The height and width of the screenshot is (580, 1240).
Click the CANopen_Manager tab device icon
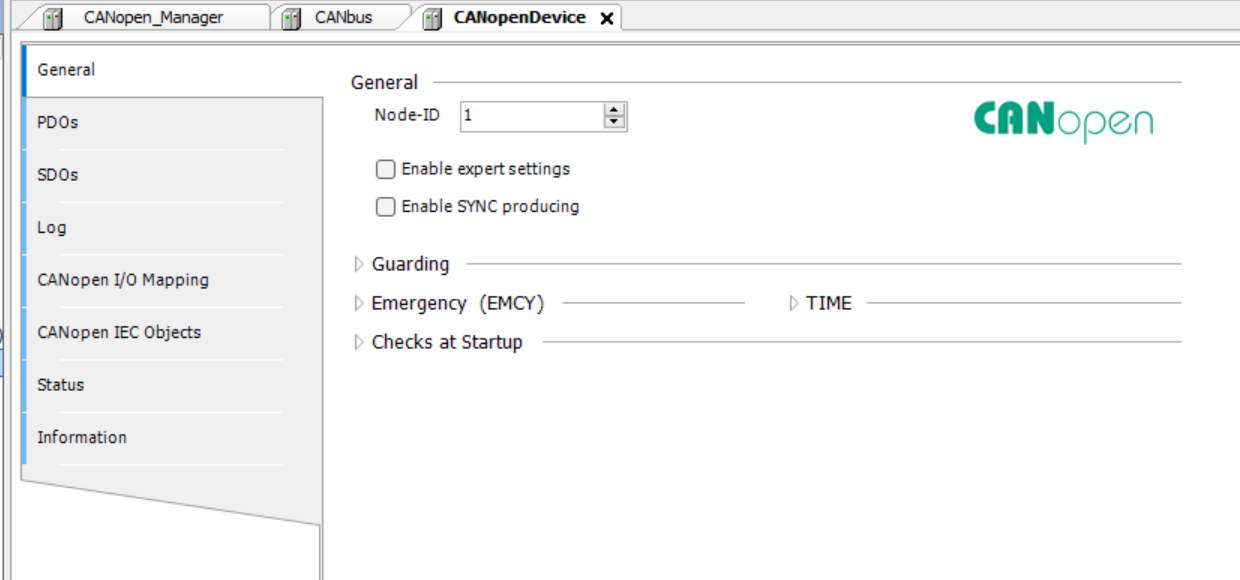click(x=53, y=19)
